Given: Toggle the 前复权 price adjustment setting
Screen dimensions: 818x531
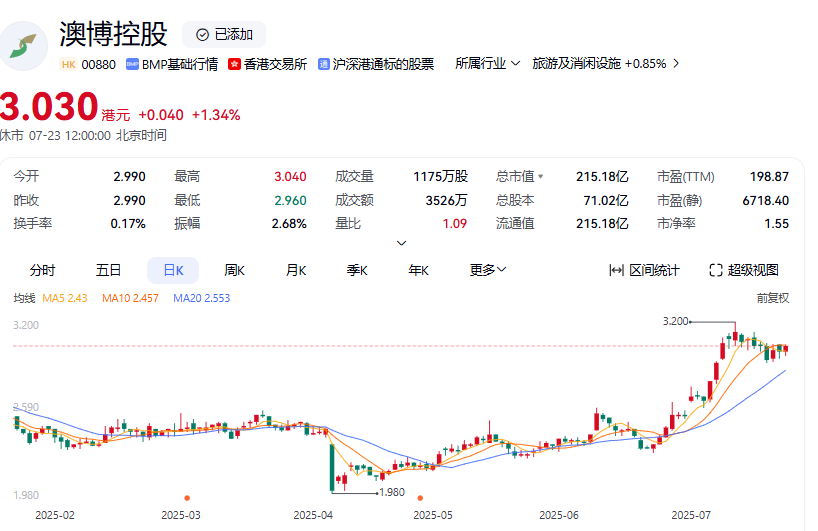Looking at the screenshot, I should click(x=773, y=298).
